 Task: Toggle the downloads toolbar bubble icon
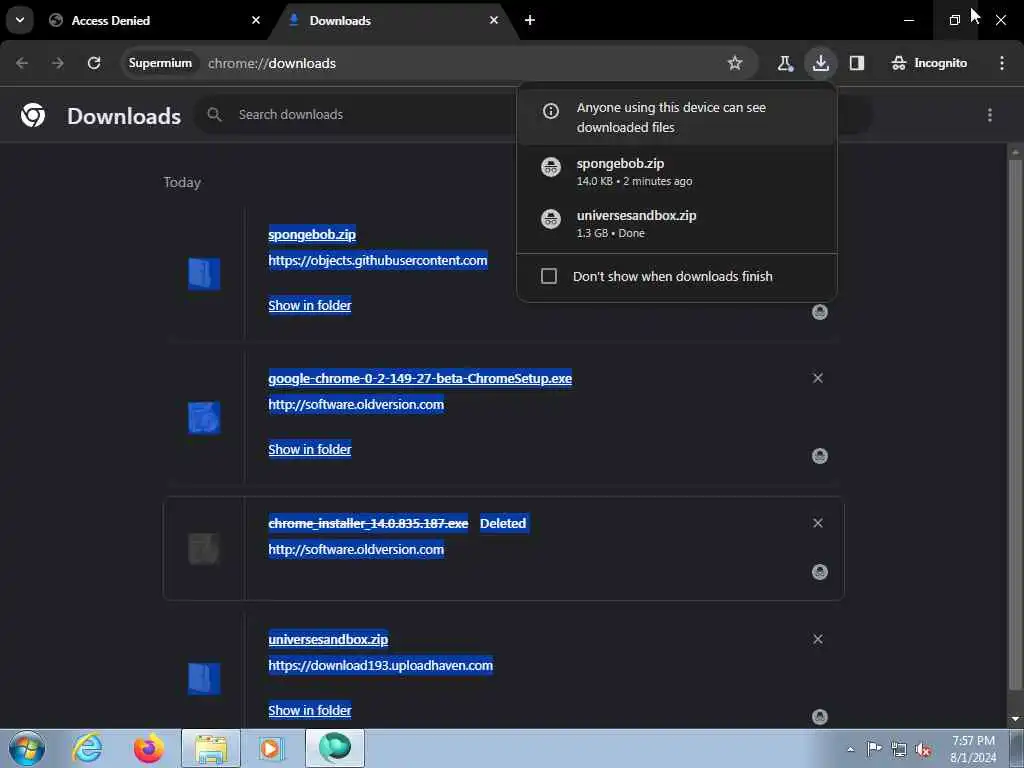820,63
